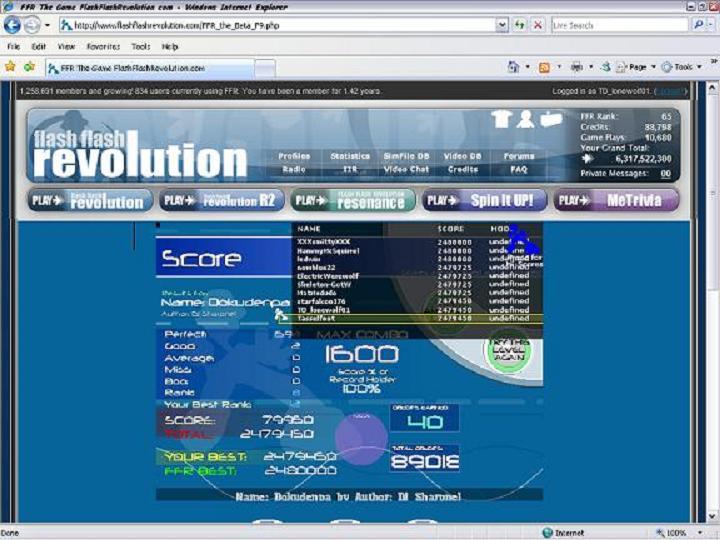Open the Tools menu in menu bar
Screen dimensions: 720x540
pos(141,46)
